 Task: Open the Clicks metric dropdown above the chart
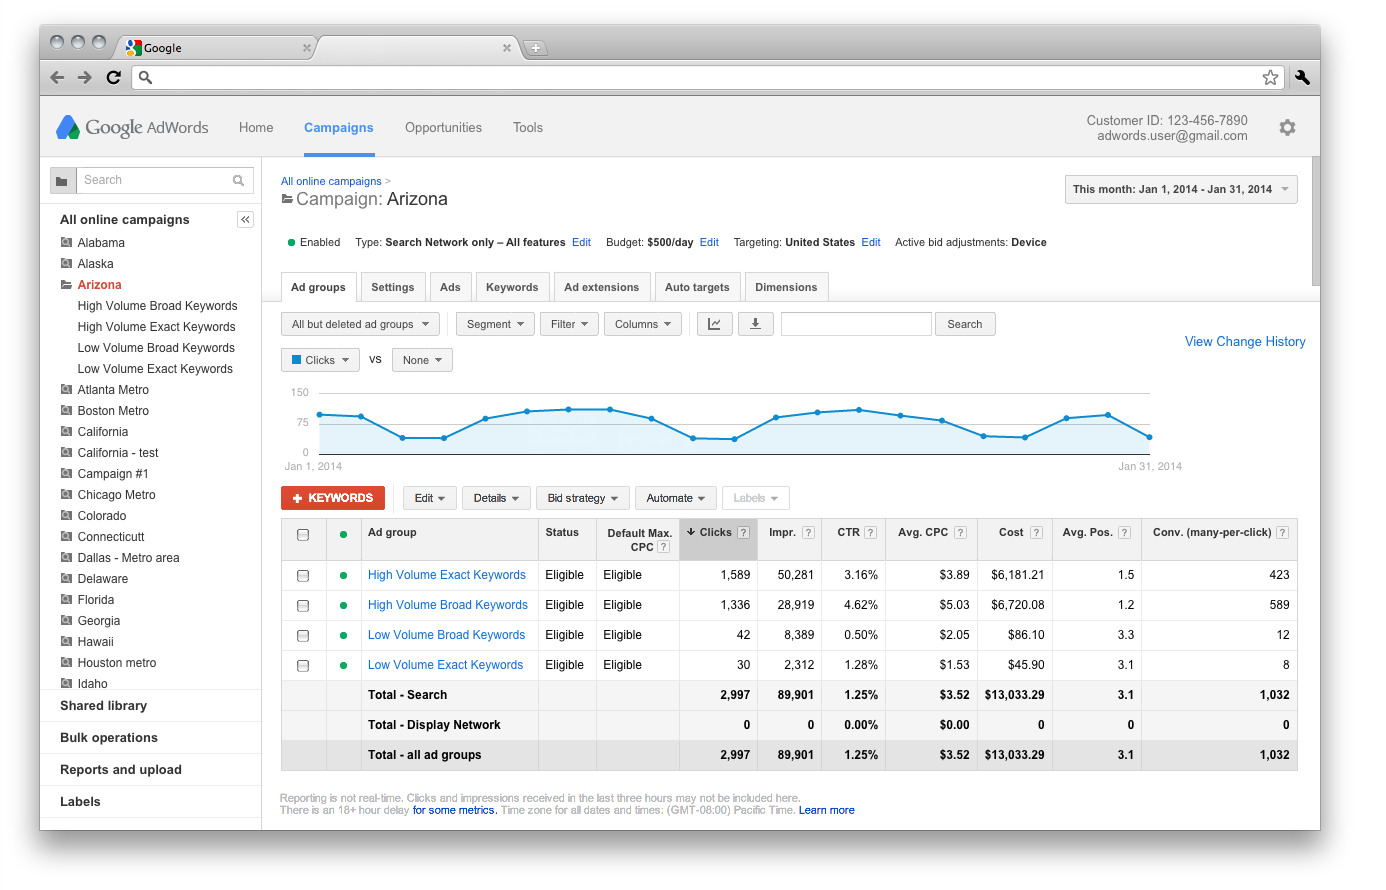320,359
